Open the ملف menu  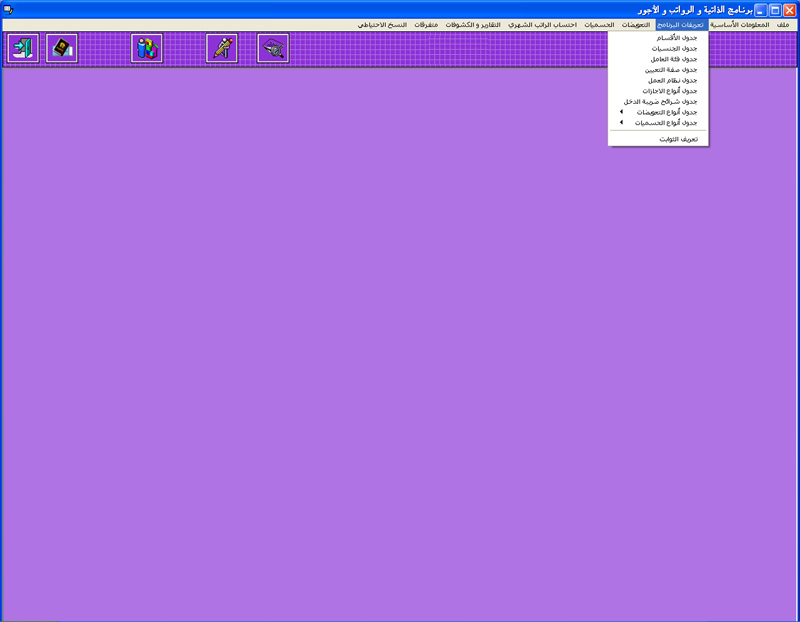pyautogui.click(x=782, y=24)
